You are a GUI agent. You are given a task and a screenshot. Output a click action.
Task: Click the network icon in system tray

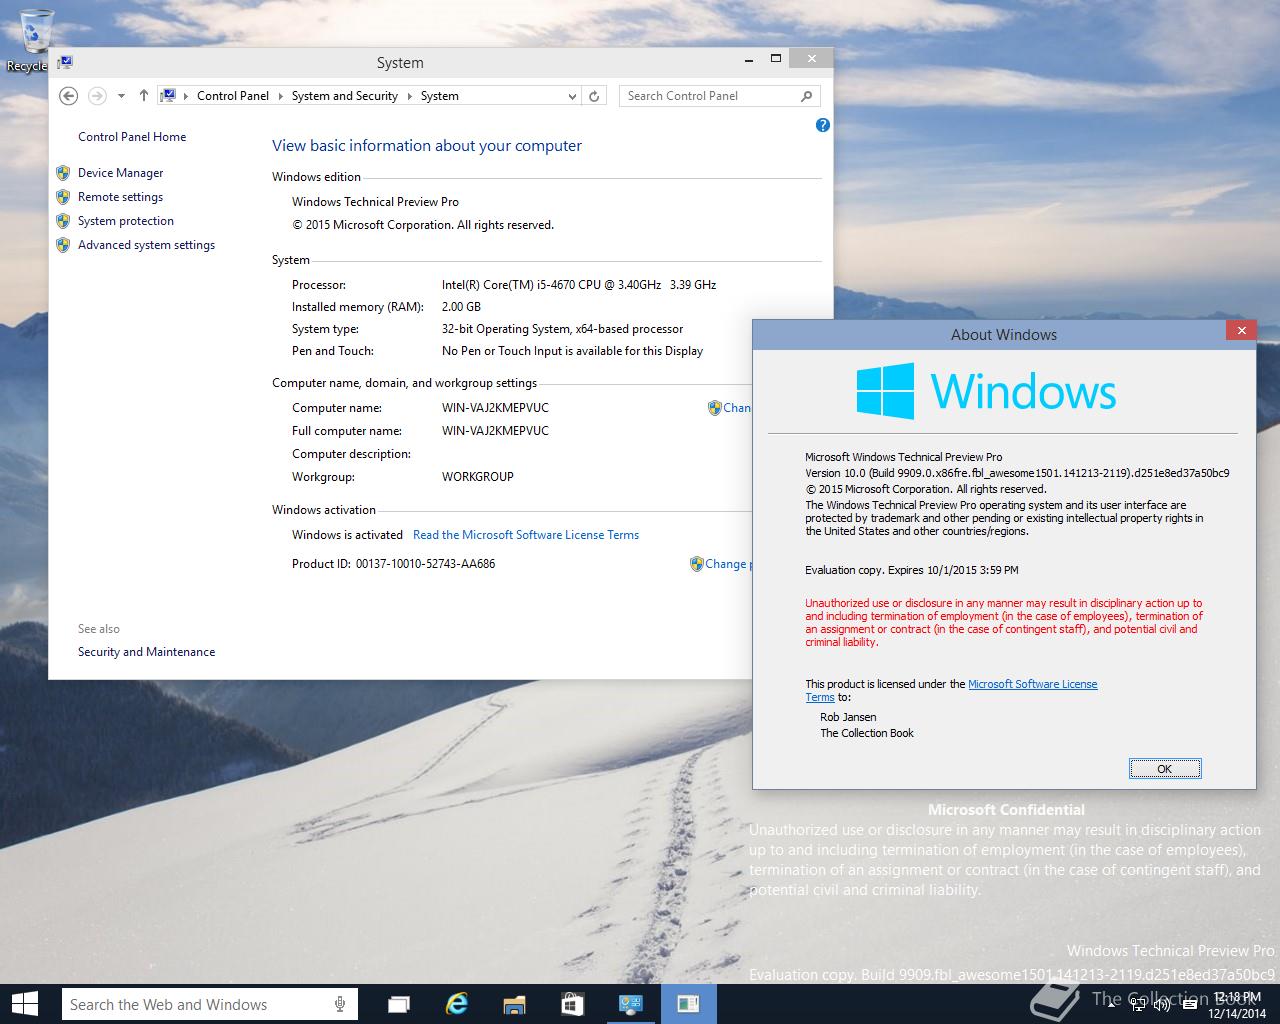(x=1138, y=1005)
